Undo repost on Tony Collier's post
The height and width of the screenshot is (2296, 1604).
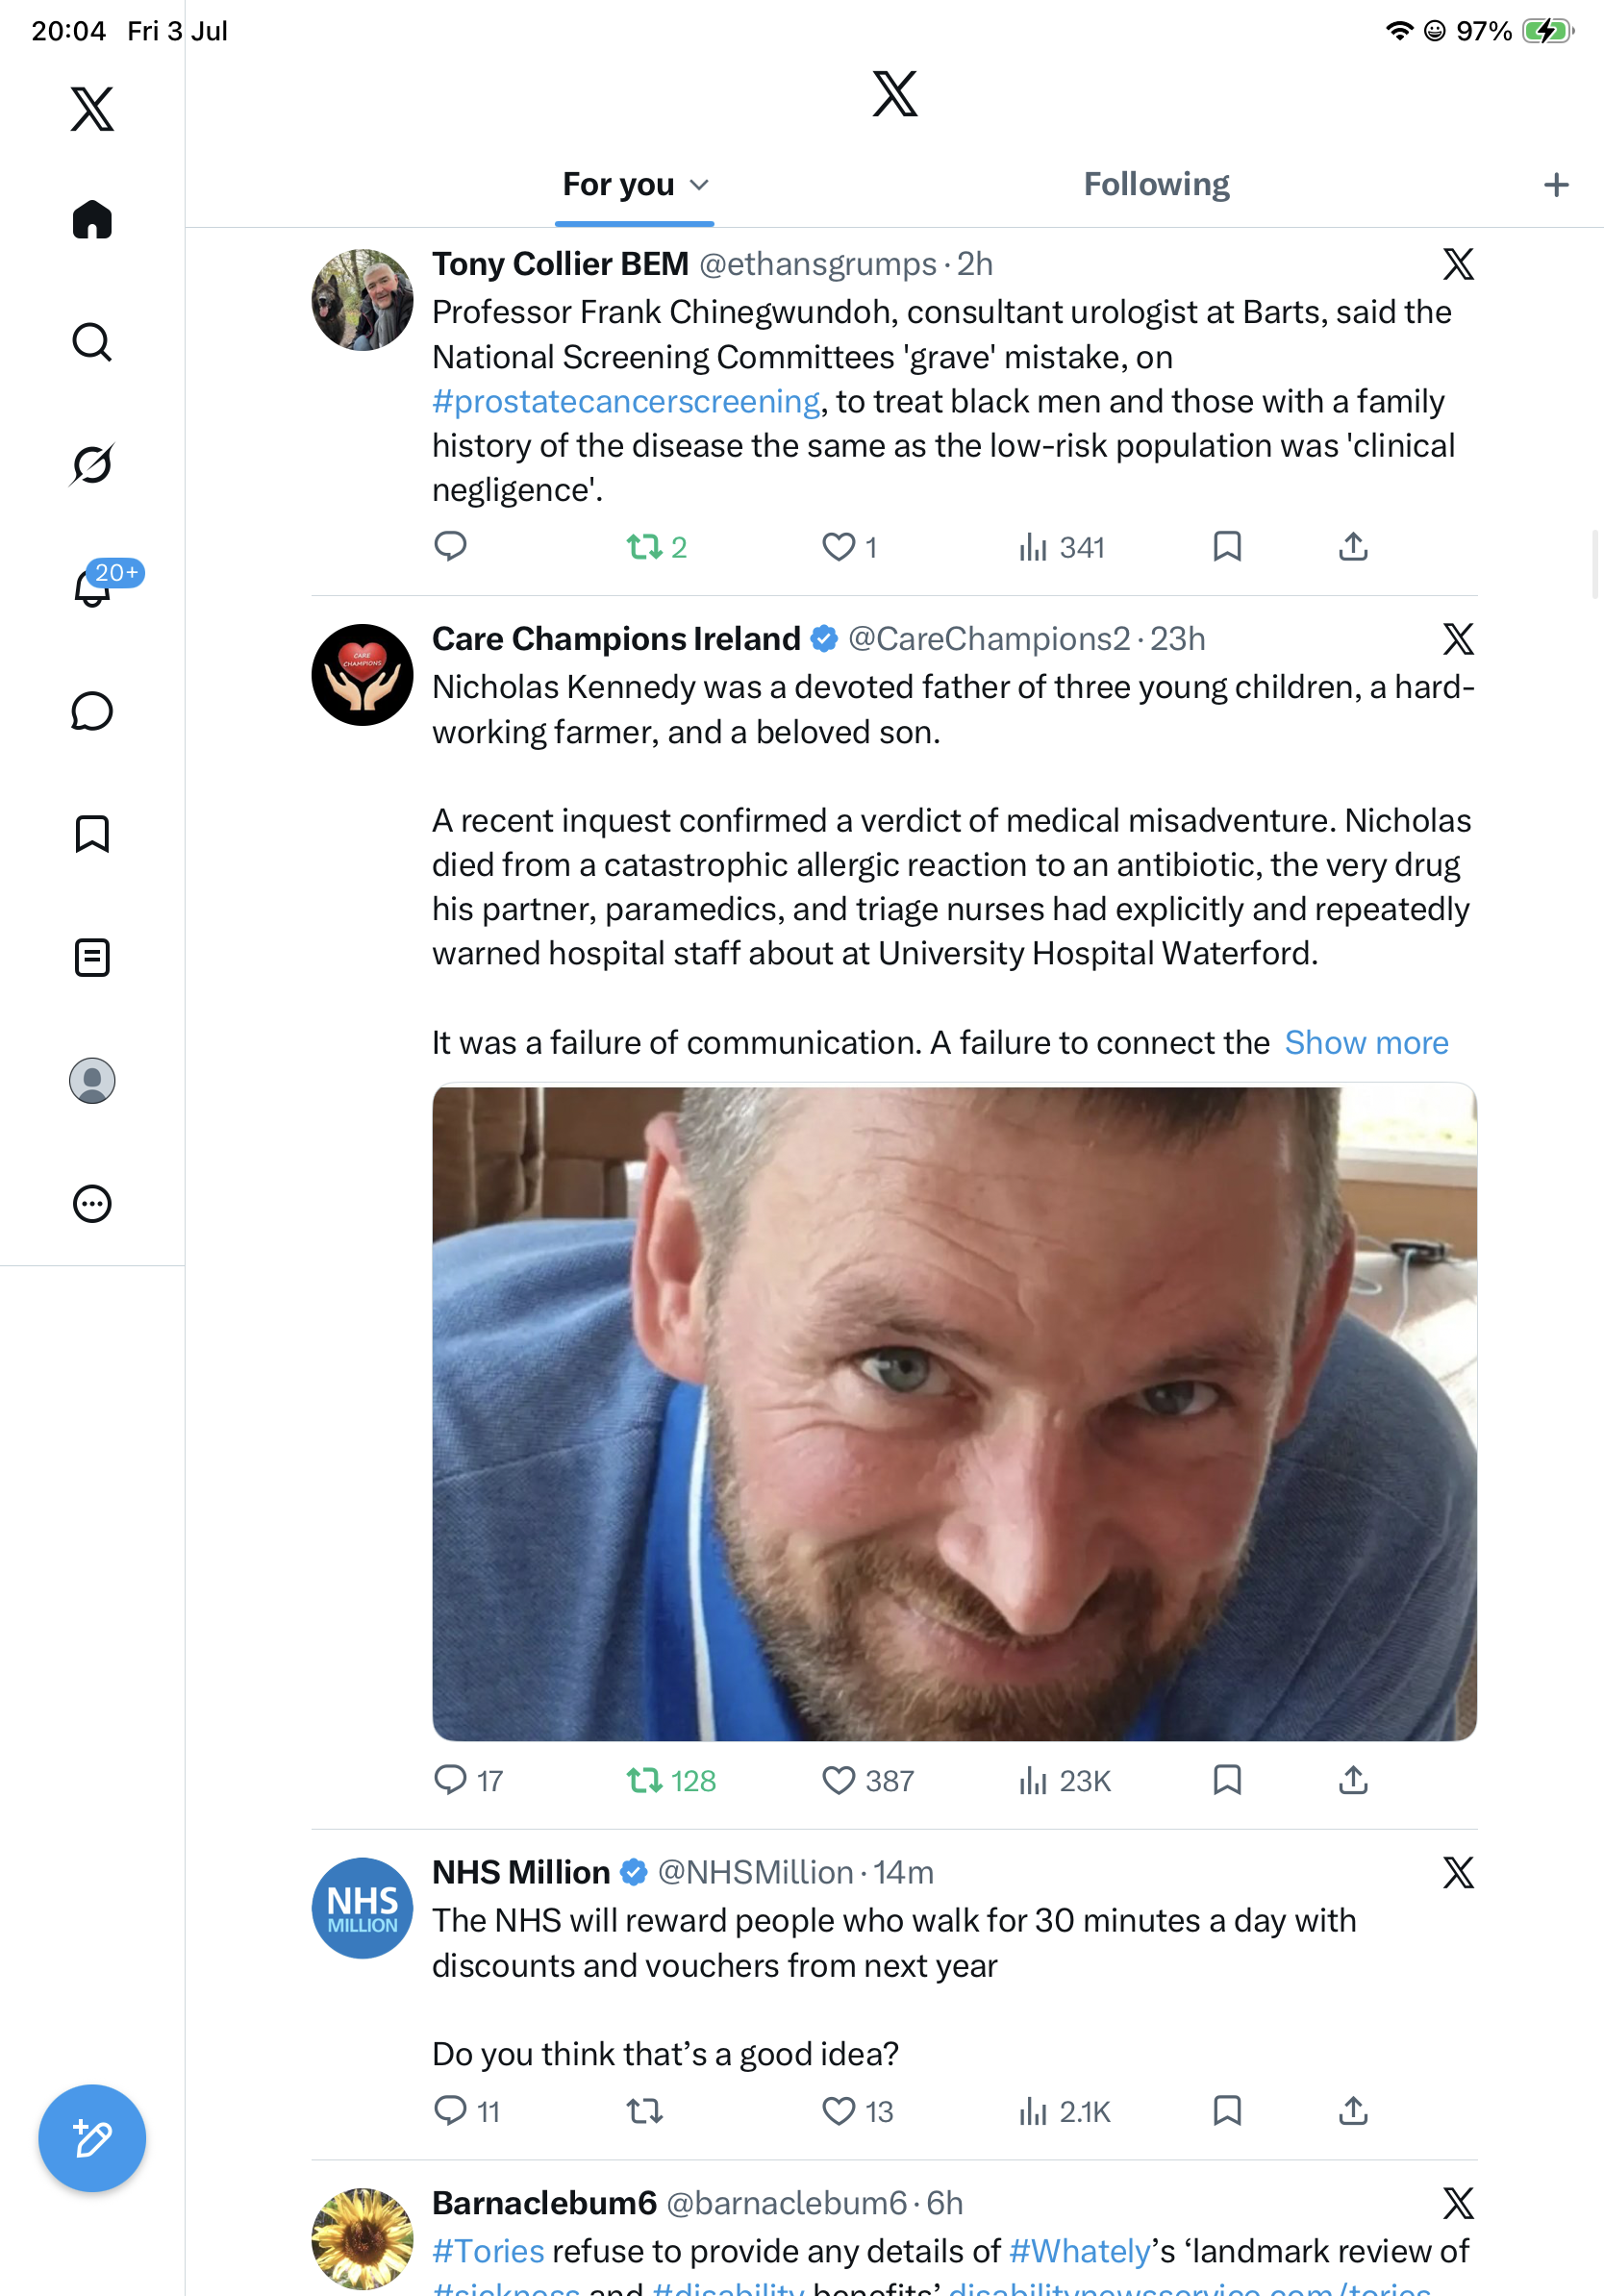point(644,547)
